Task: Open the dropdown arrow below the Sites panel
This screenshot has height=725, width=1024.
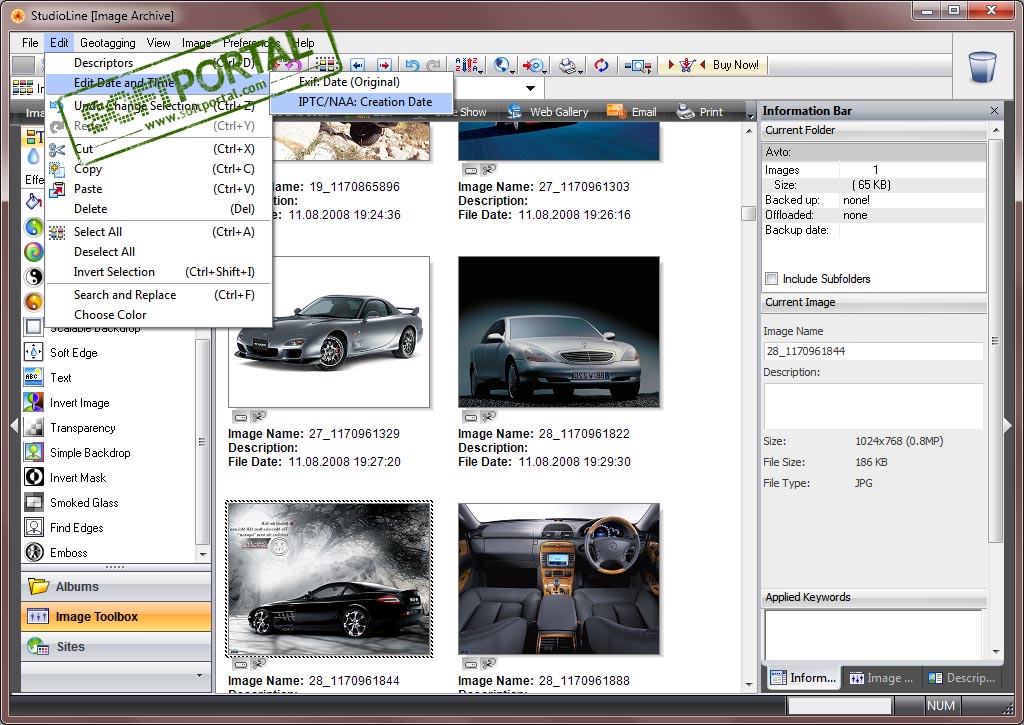Action: pos(199,675)
